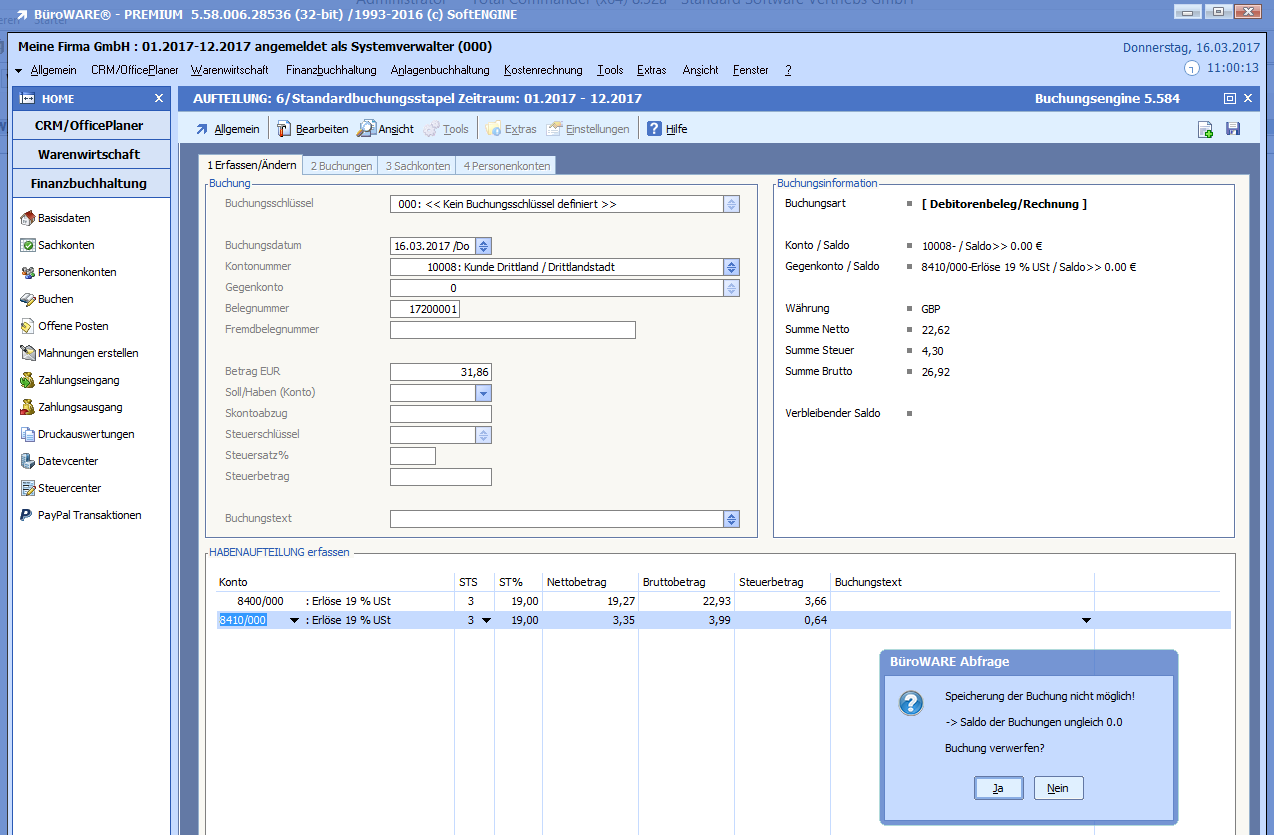Open Mahnungen erstellen in the sidebar

coord(88,353)
